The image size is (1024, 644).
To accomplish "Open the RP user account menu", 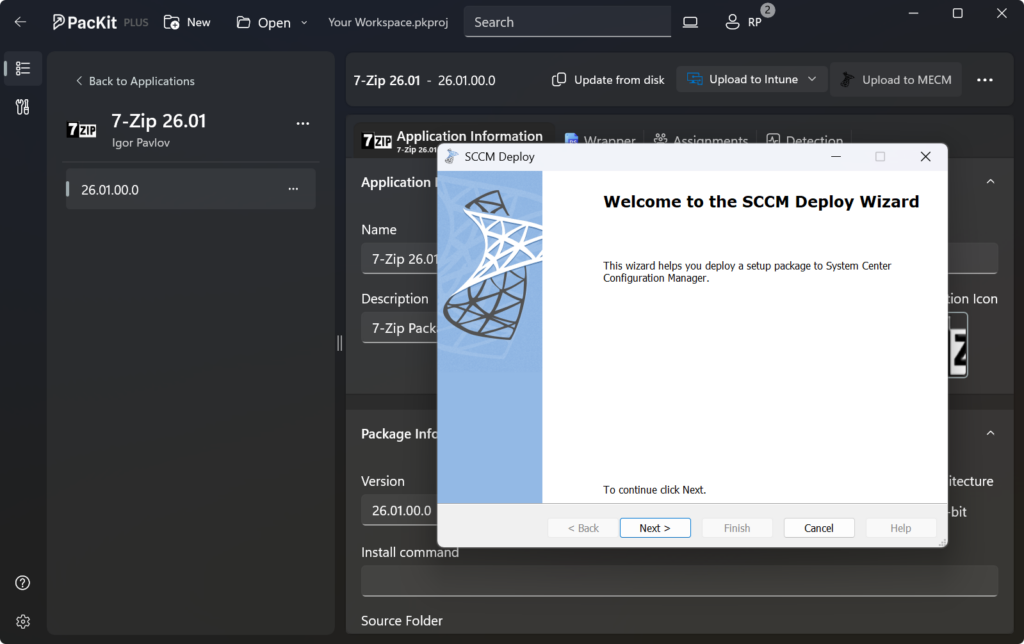I will click(x=744, y=22).
